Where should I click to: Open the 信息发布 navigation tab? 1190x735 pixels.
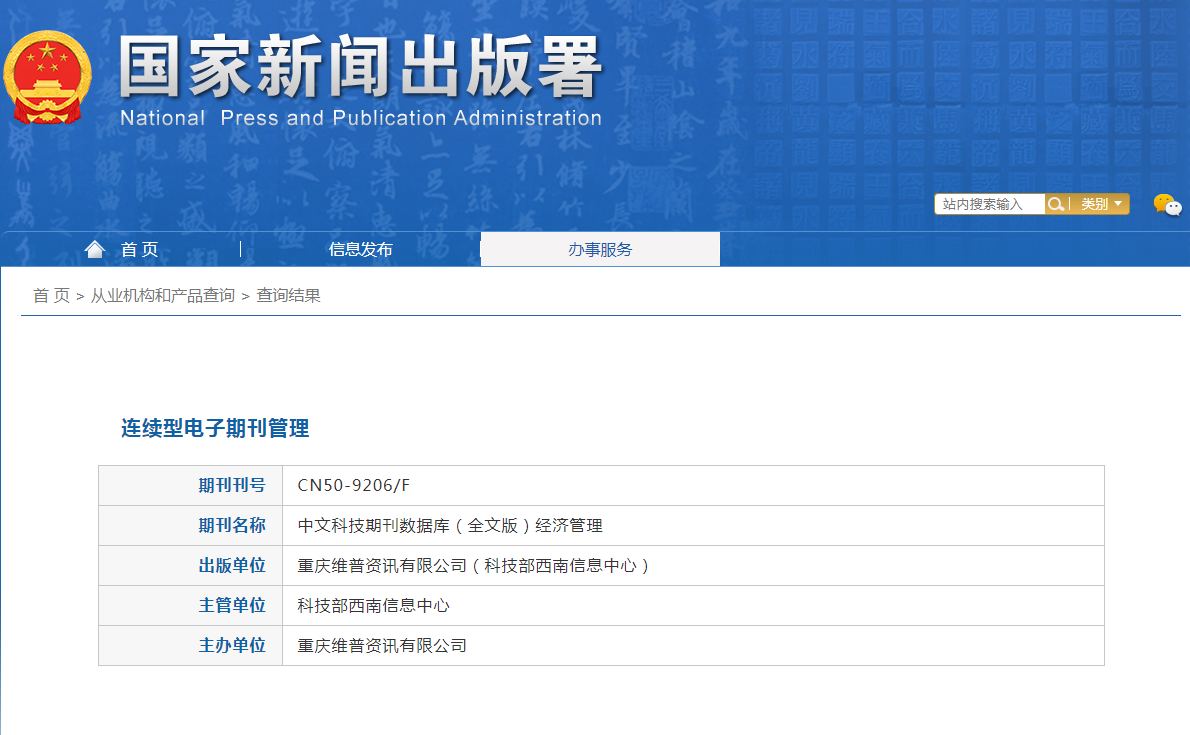click(360, 250)
